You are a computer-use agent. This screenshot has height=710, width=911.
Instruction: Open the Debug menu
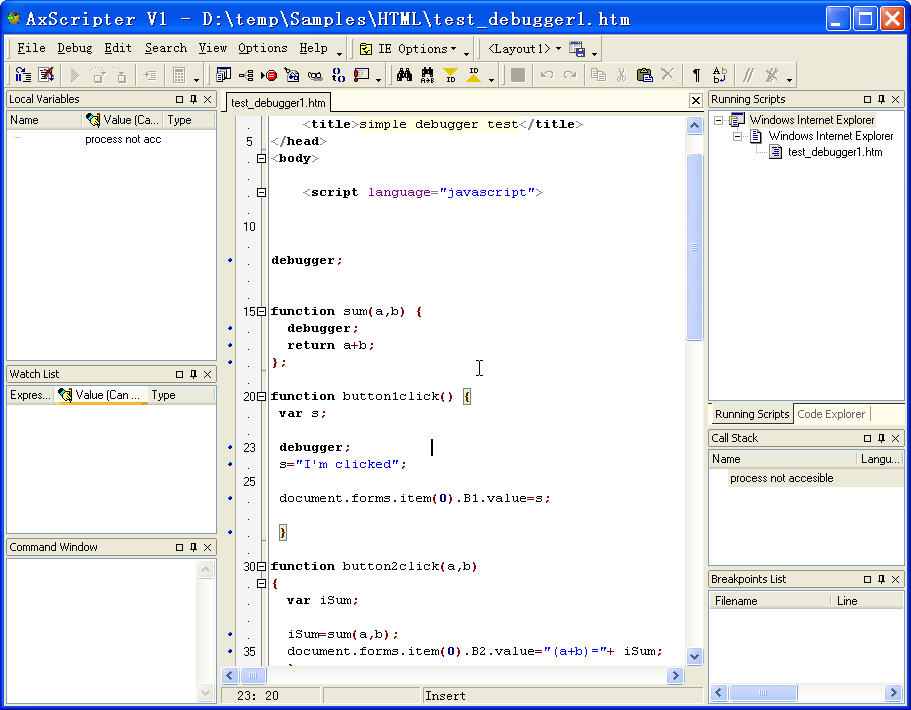[x=74, y=48]
